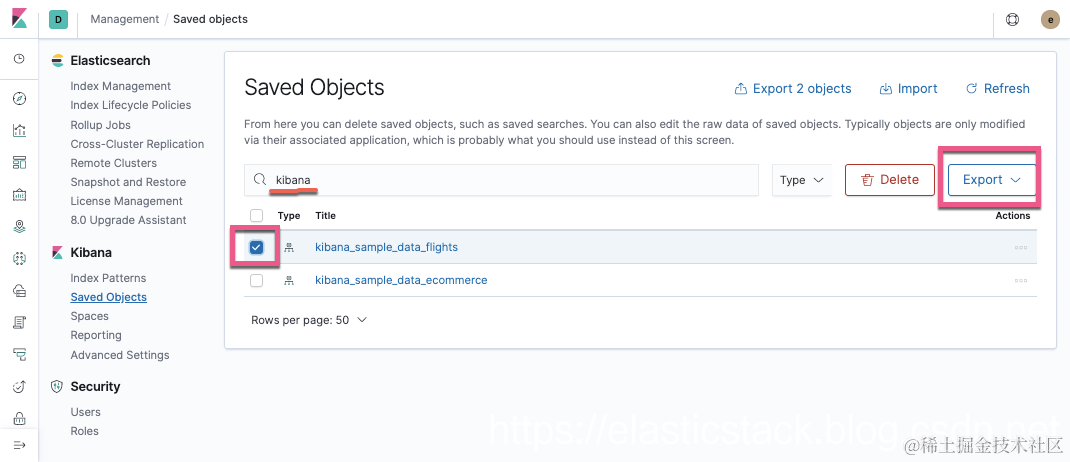The height and width of the screenshot is (462, 1070).
Task: Expand the side navigation arrow icon
Action: 19,445
